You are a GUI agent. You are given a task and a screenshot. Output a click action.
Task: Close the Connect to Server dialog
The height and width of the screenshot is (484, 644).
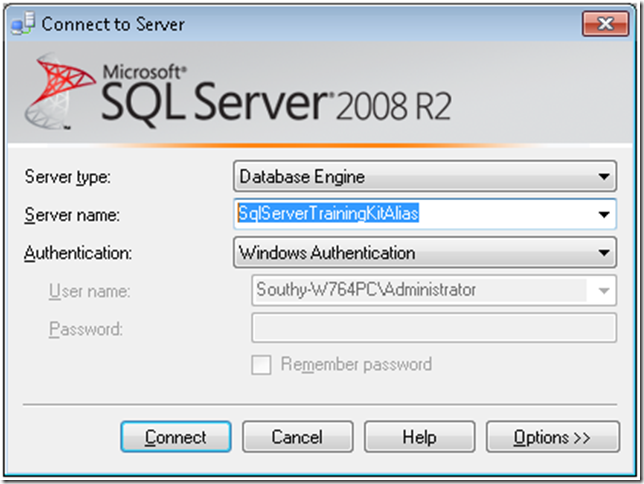point(605,23)
